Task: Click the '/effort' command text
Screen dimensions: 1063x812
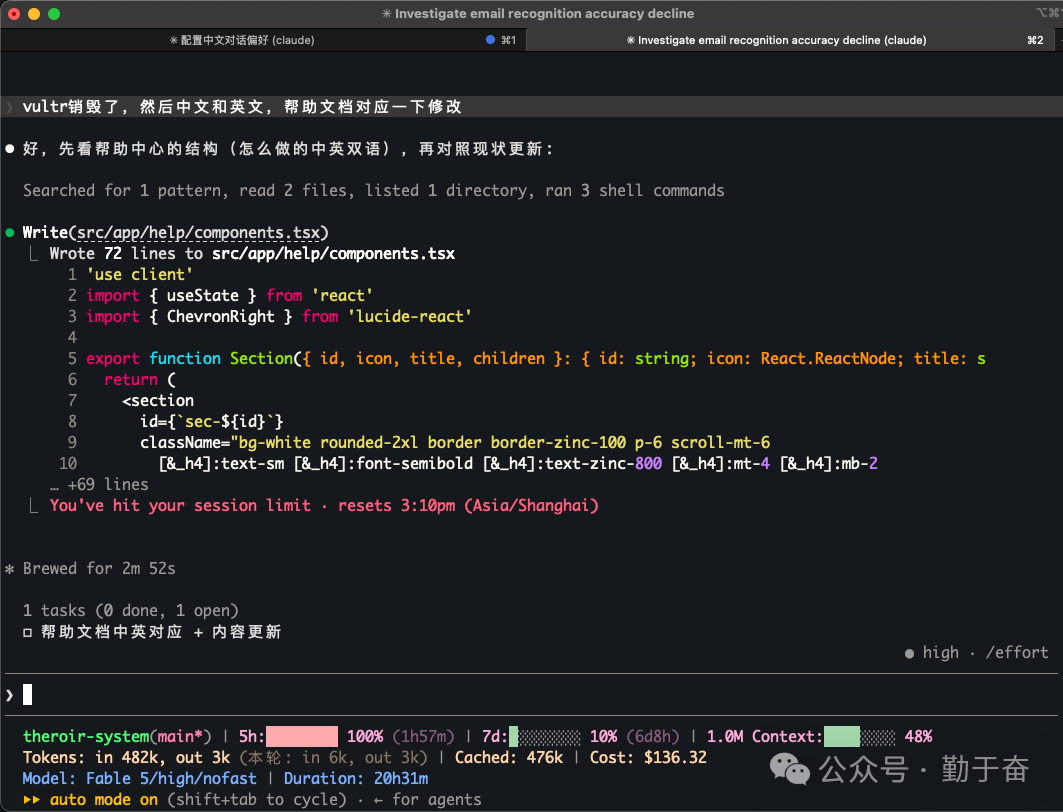Action: click(x=1017, y=653)
